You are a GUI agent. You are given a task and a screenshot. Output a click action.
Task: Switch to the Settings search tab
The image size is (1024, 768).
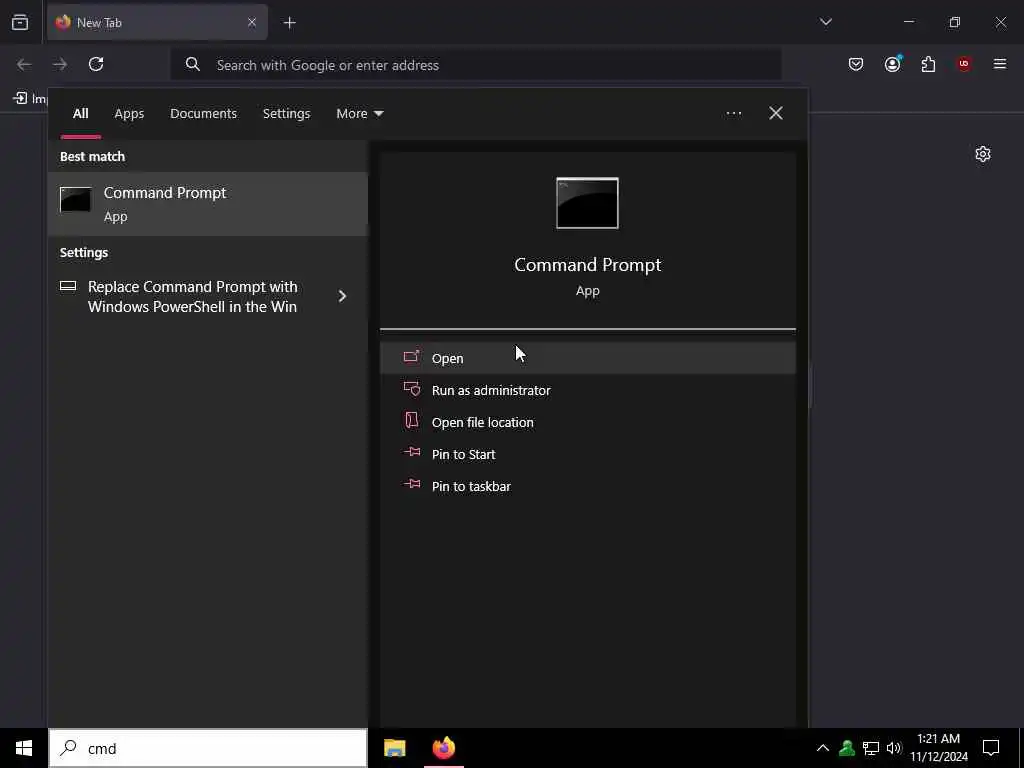tap(286, 114)
